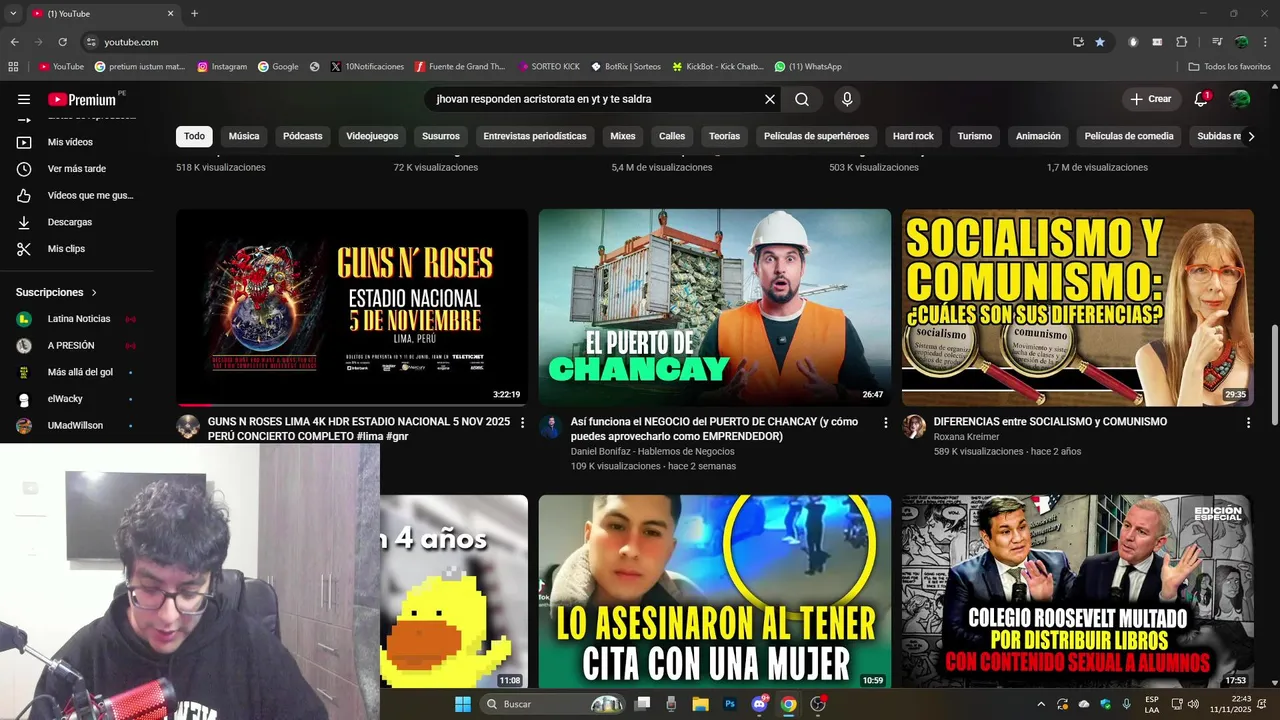Reload the page in Chrome
1280x720 pixels.
click(62, 42)
